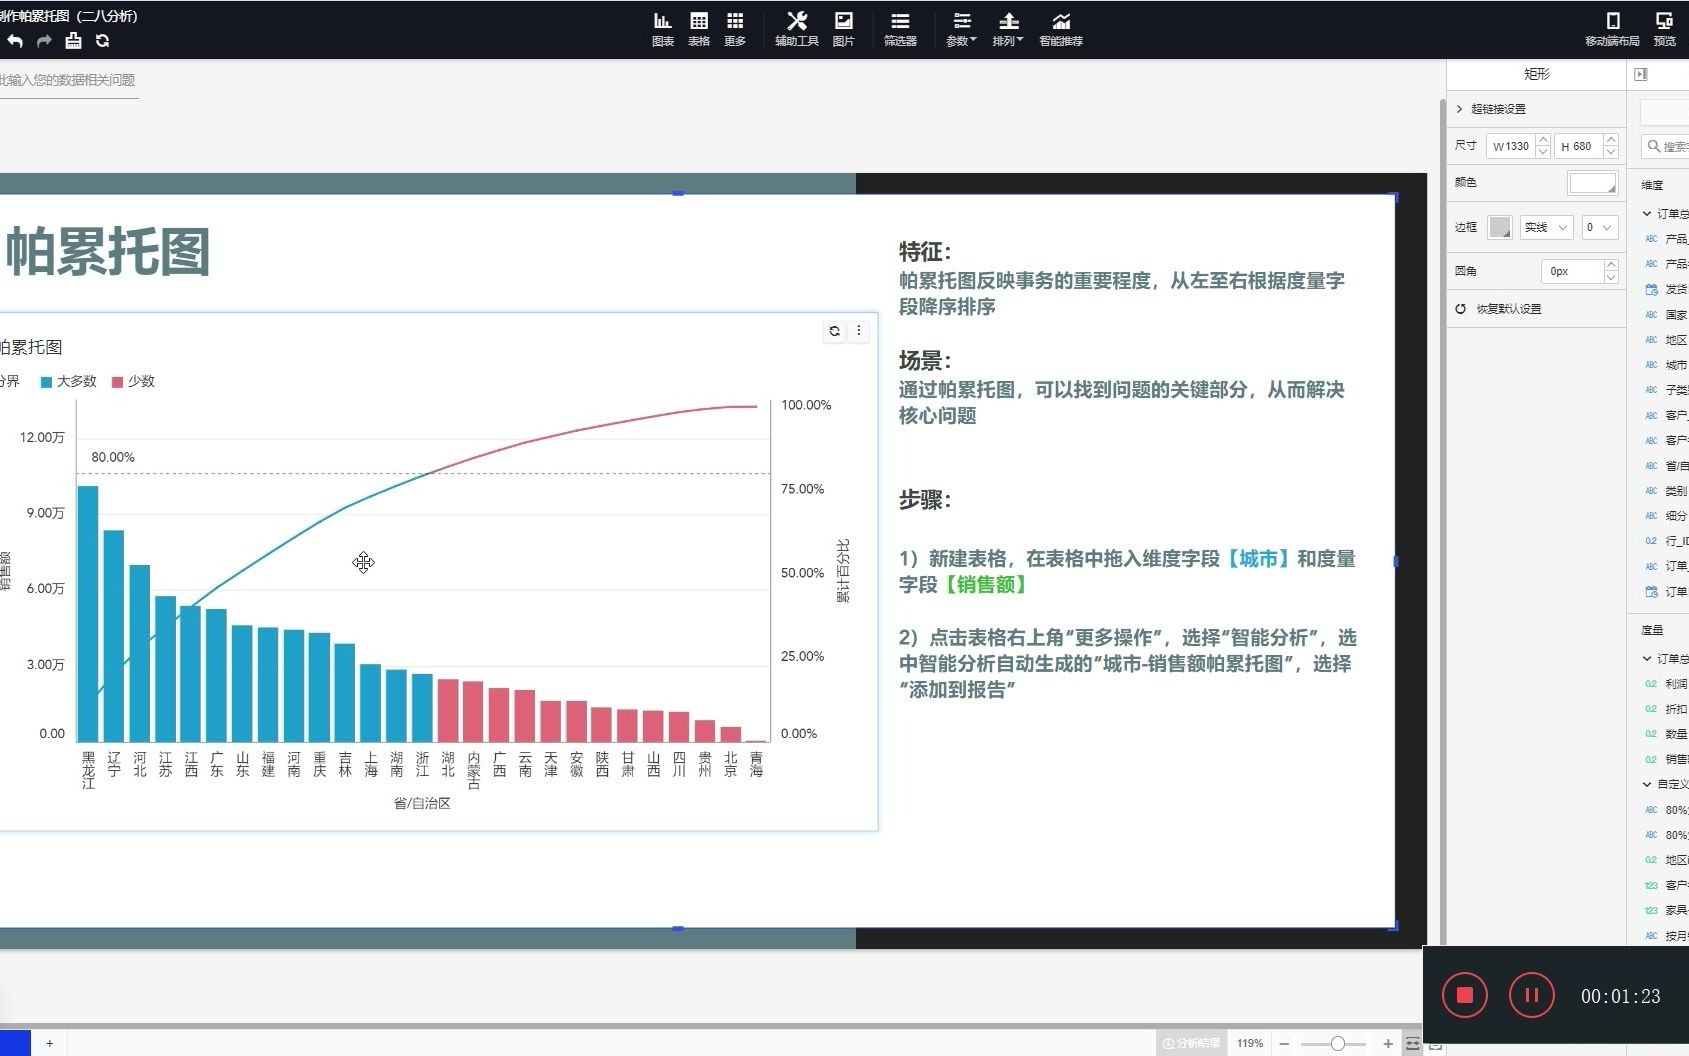The width and height of the screenshot is (1689, 1056).
Task: Click the 80.00% reference line label
Action: pyautogui.click(x=113, y=457)
